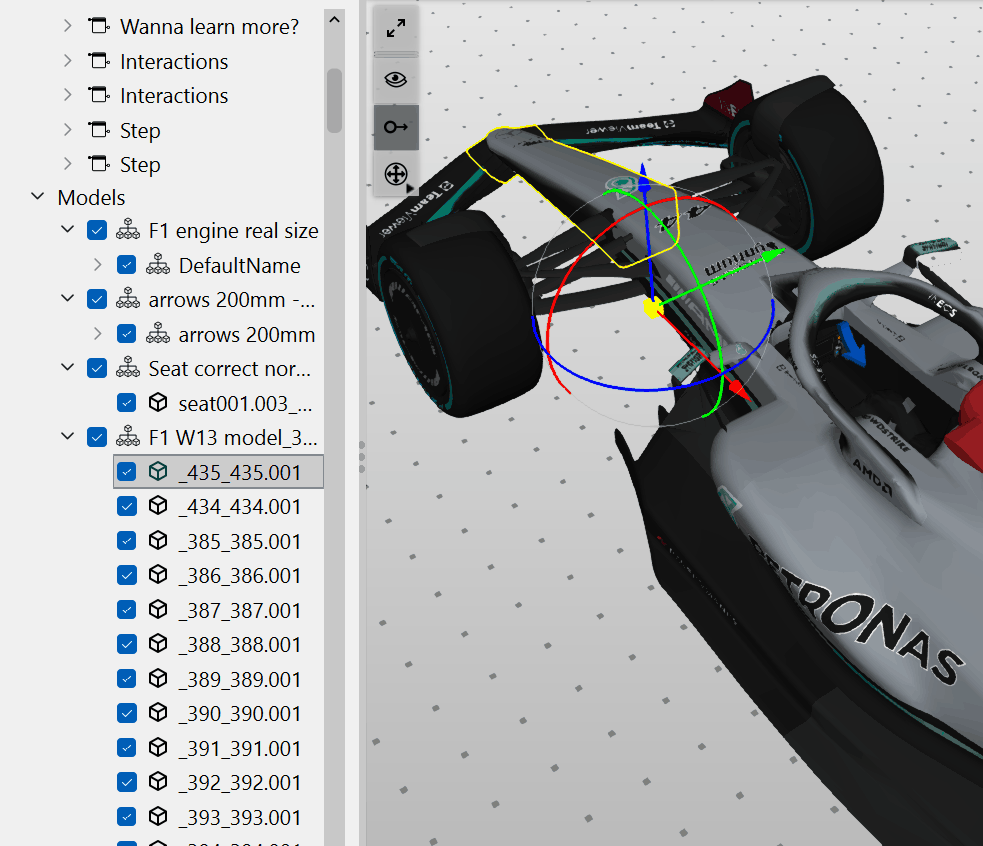This screenshot has width=983, height=846.
Task: Toggle the _388_388.001 checkbox
Action: (127, 643)
